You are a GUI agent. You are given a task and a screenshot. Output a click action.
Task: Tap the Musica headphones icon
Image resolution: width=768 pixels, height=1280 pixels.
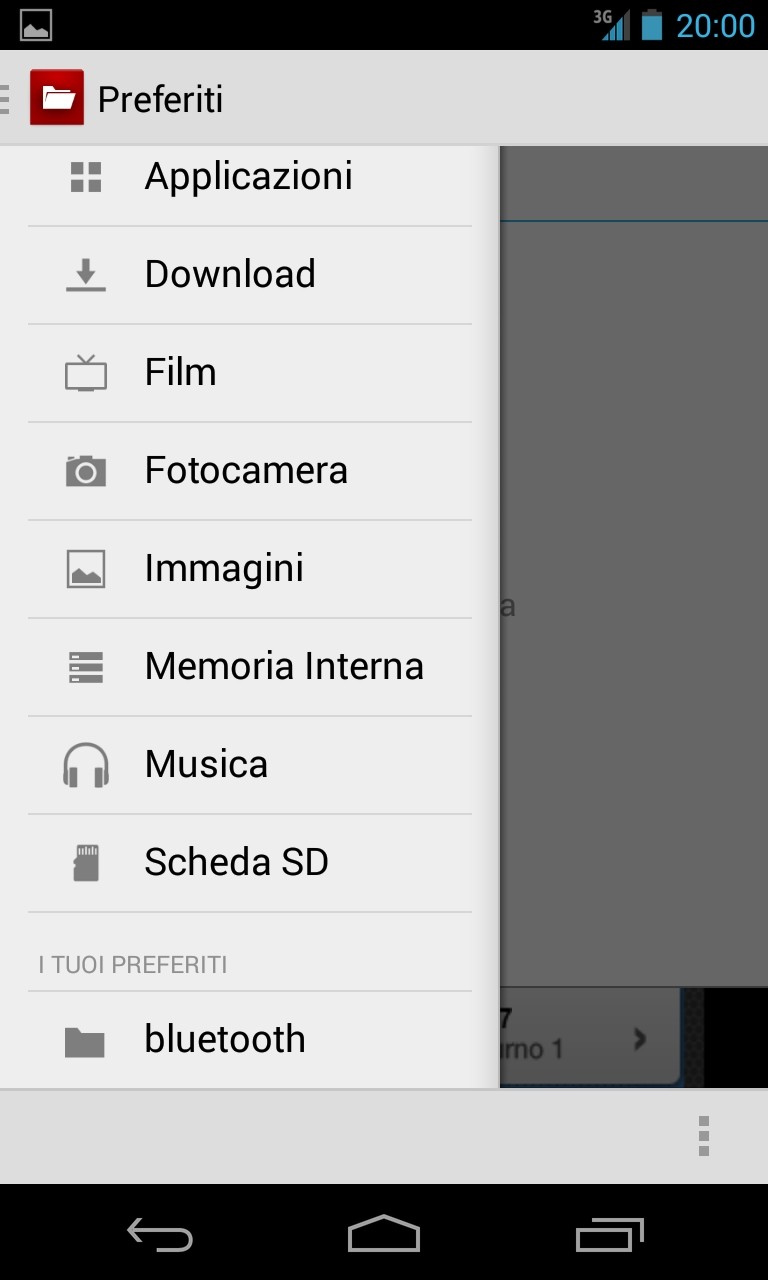[x=86, y=765]
